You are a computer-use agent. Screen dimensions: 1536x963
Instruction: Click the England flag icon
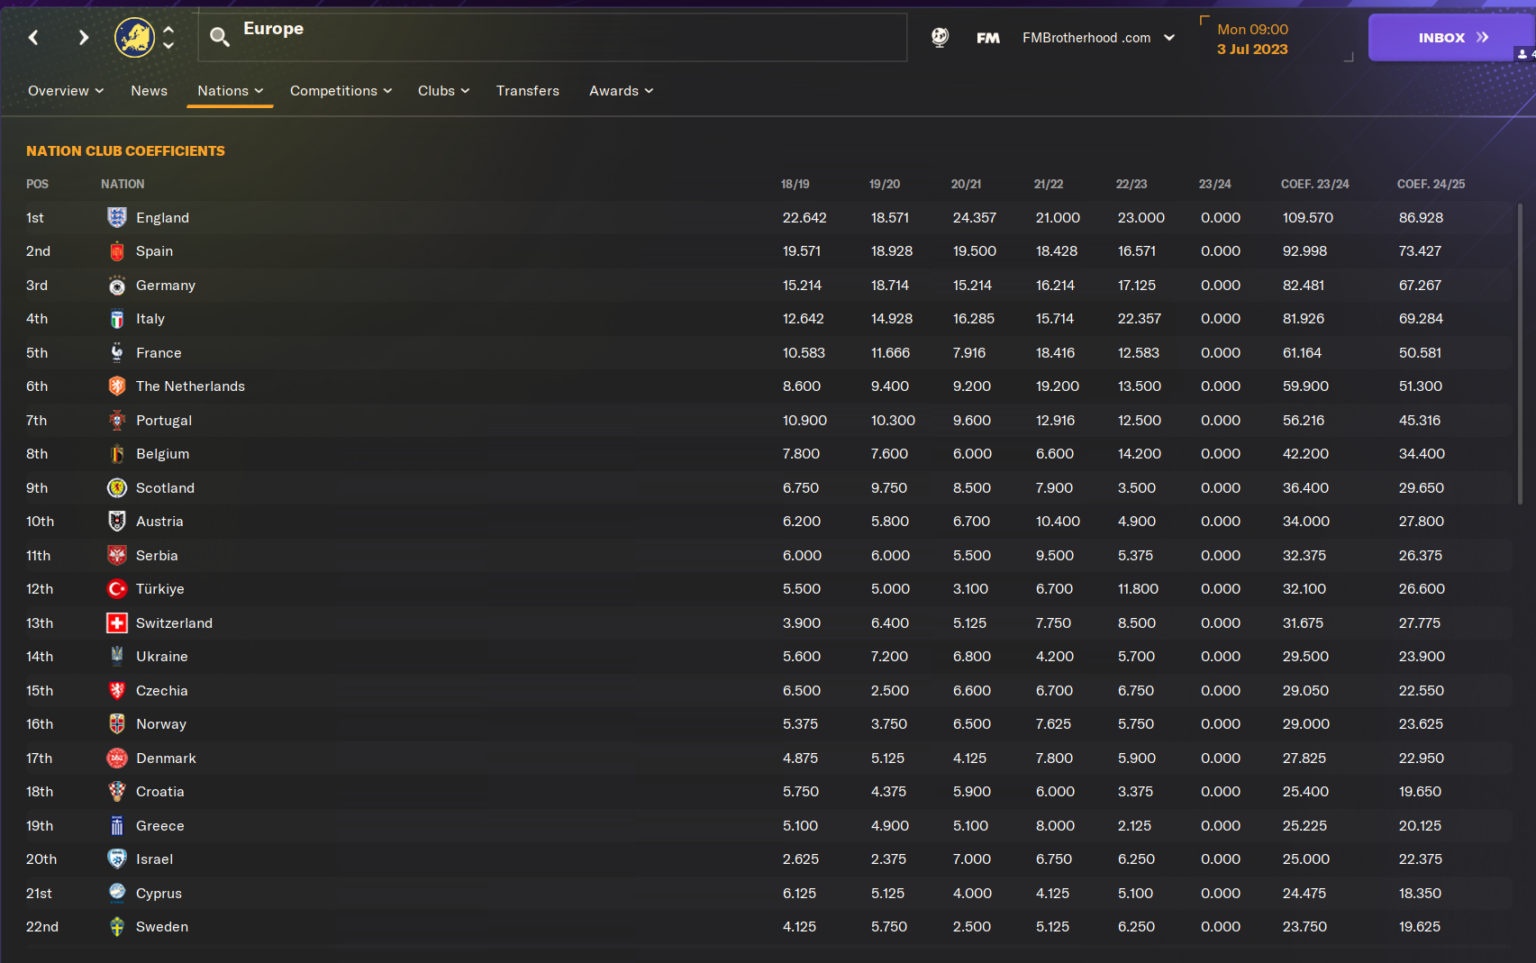tap(117, 217)
